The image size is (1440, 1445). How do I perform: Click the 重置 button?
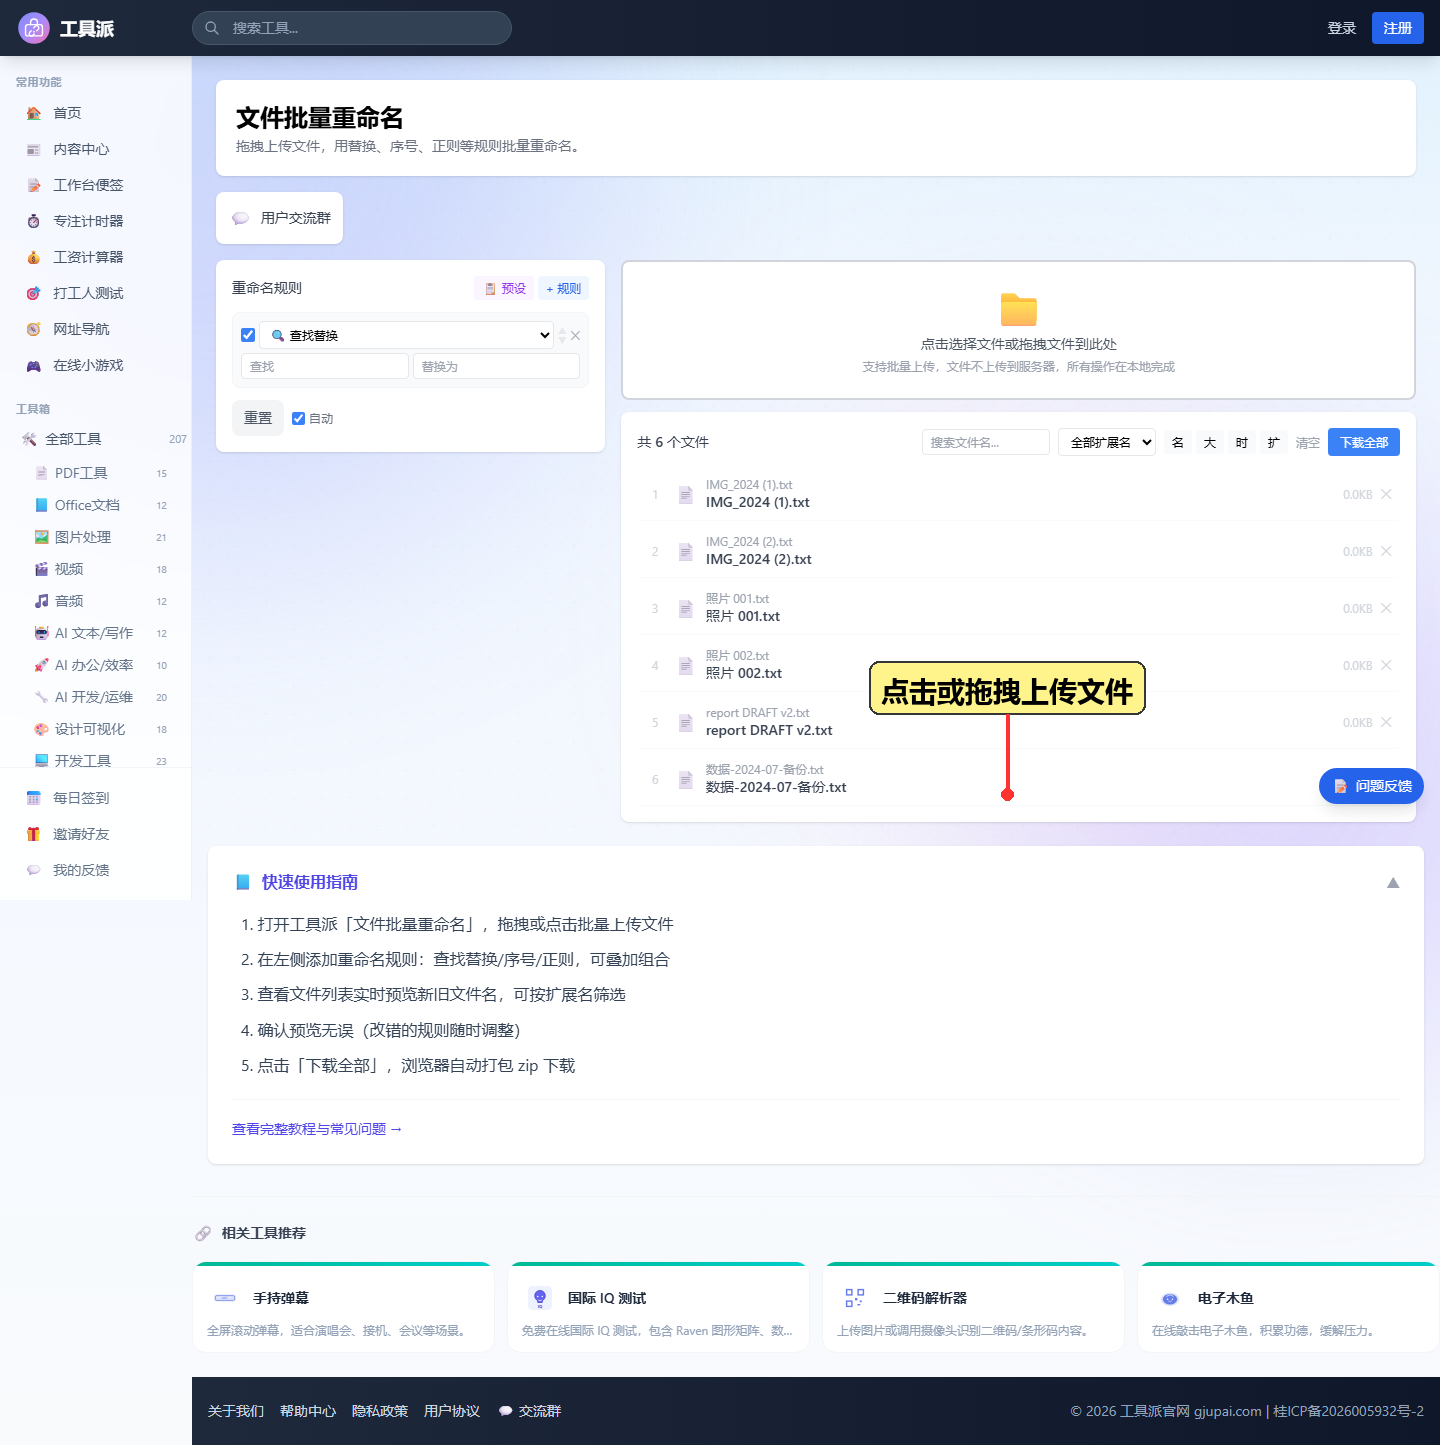(x=258, y=418)
